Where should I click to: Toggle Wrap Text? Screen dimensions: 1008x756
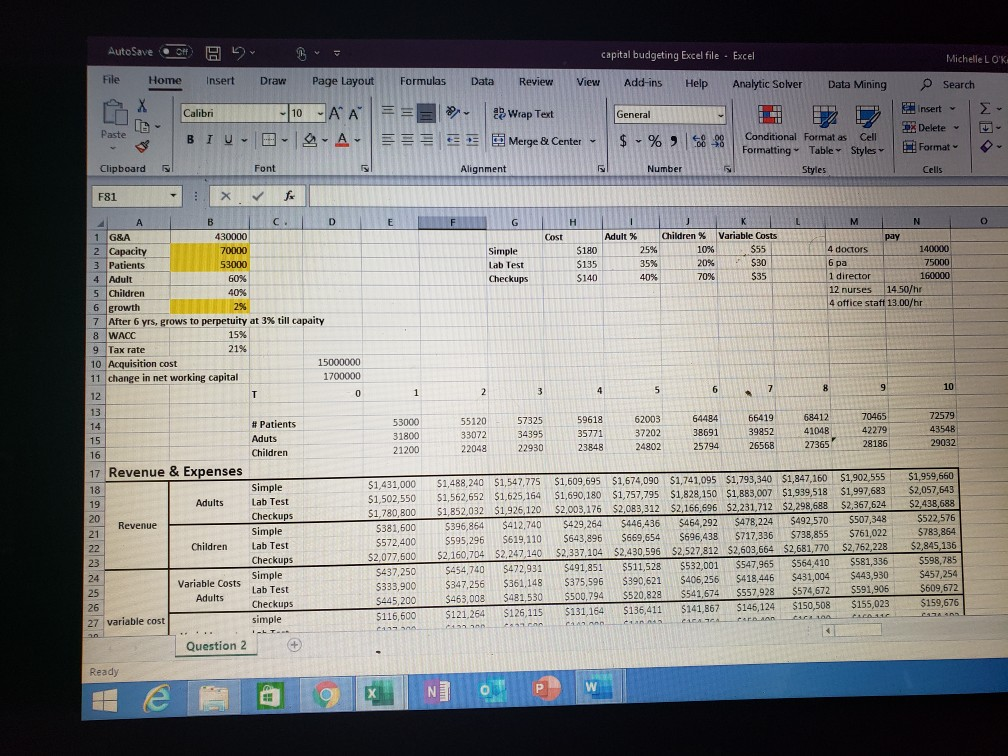[x=523, y=114]
